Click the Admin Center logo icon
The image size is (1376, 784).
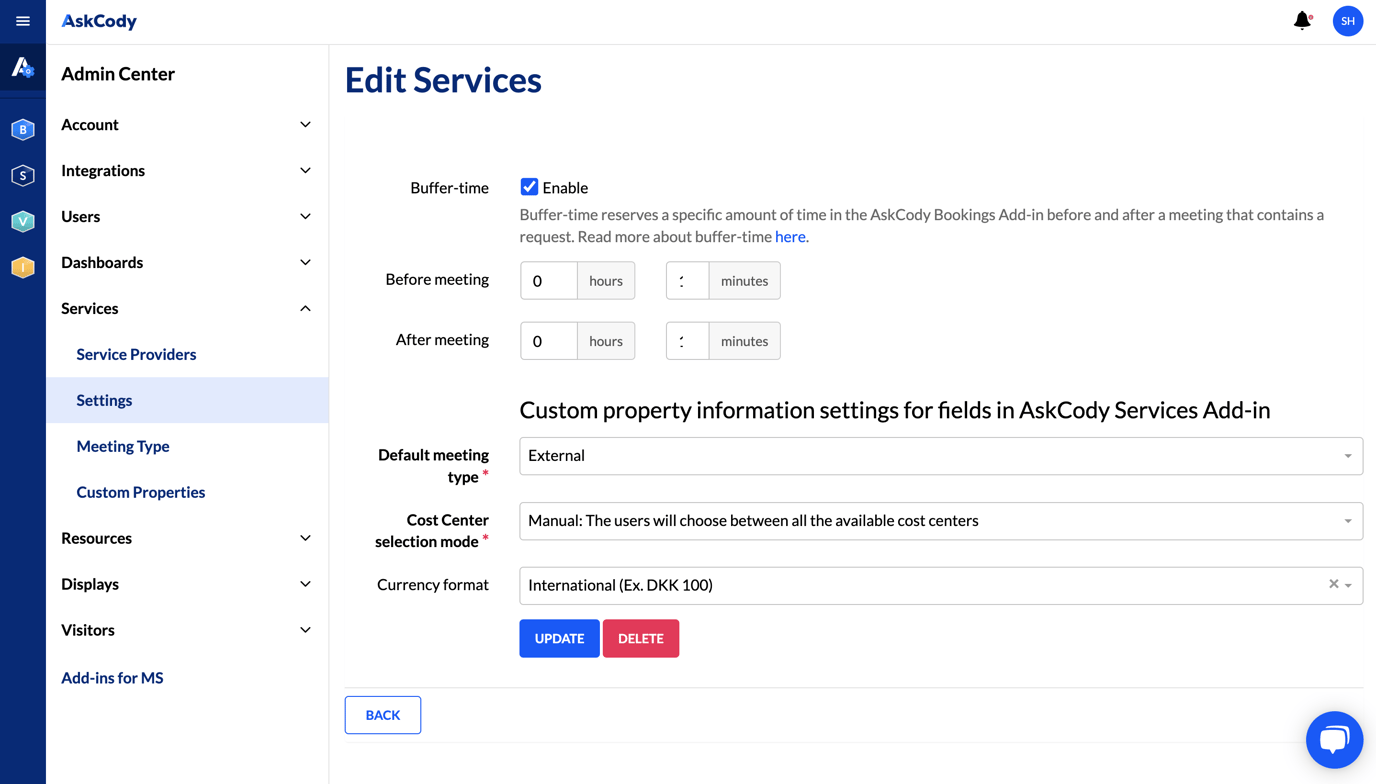coord(22,68)
